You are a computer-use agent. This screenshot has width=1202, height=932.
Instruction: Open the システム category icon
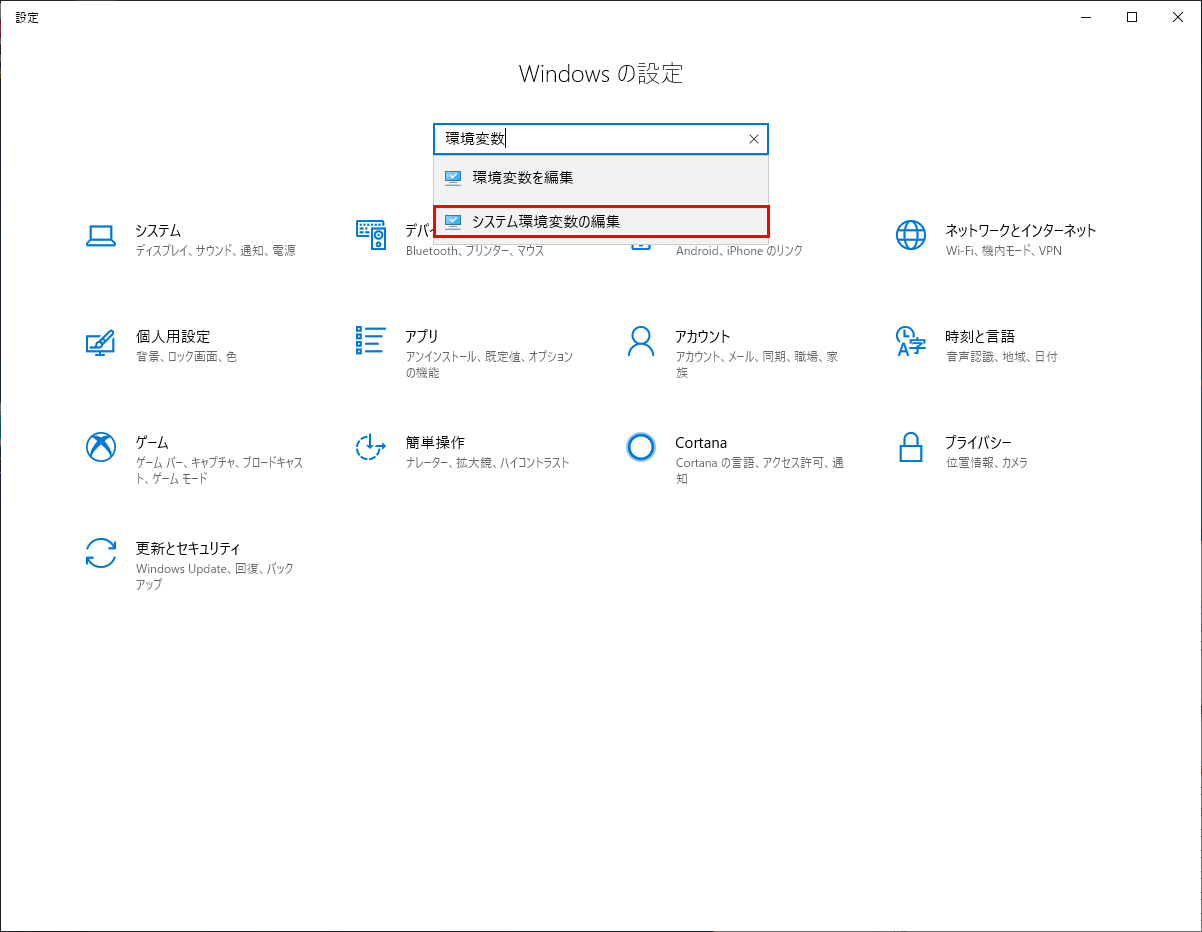point(101,235)
